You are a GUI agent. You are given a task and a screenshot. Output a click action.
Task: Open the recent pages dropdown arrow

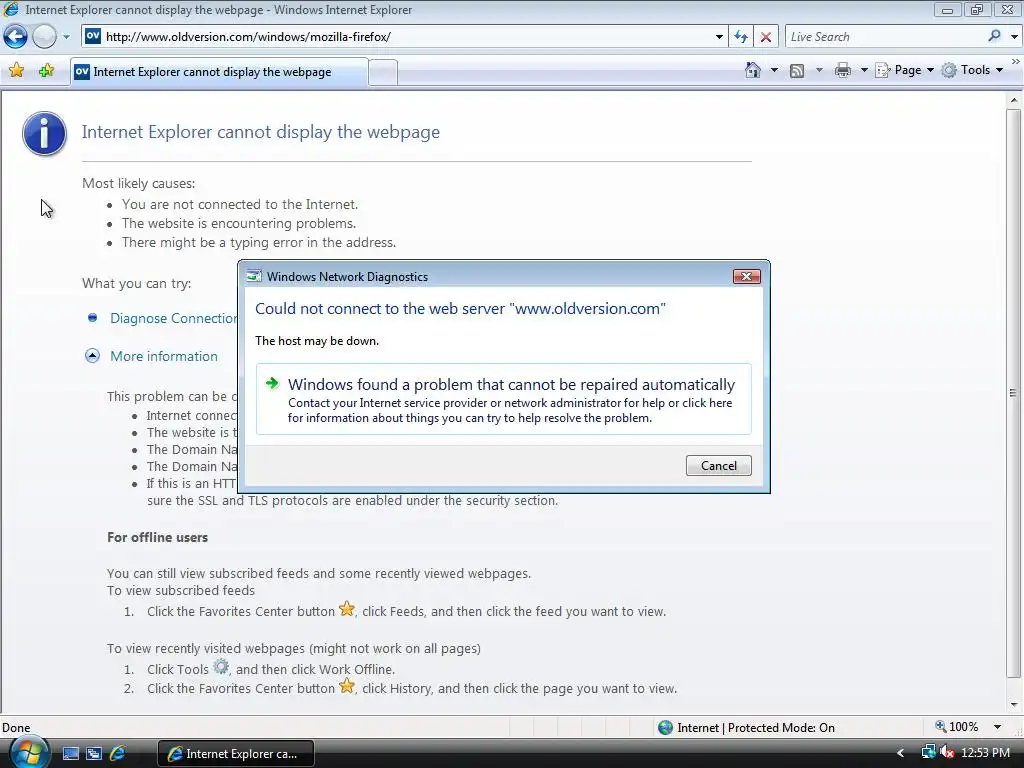click(x=66, y=37)
